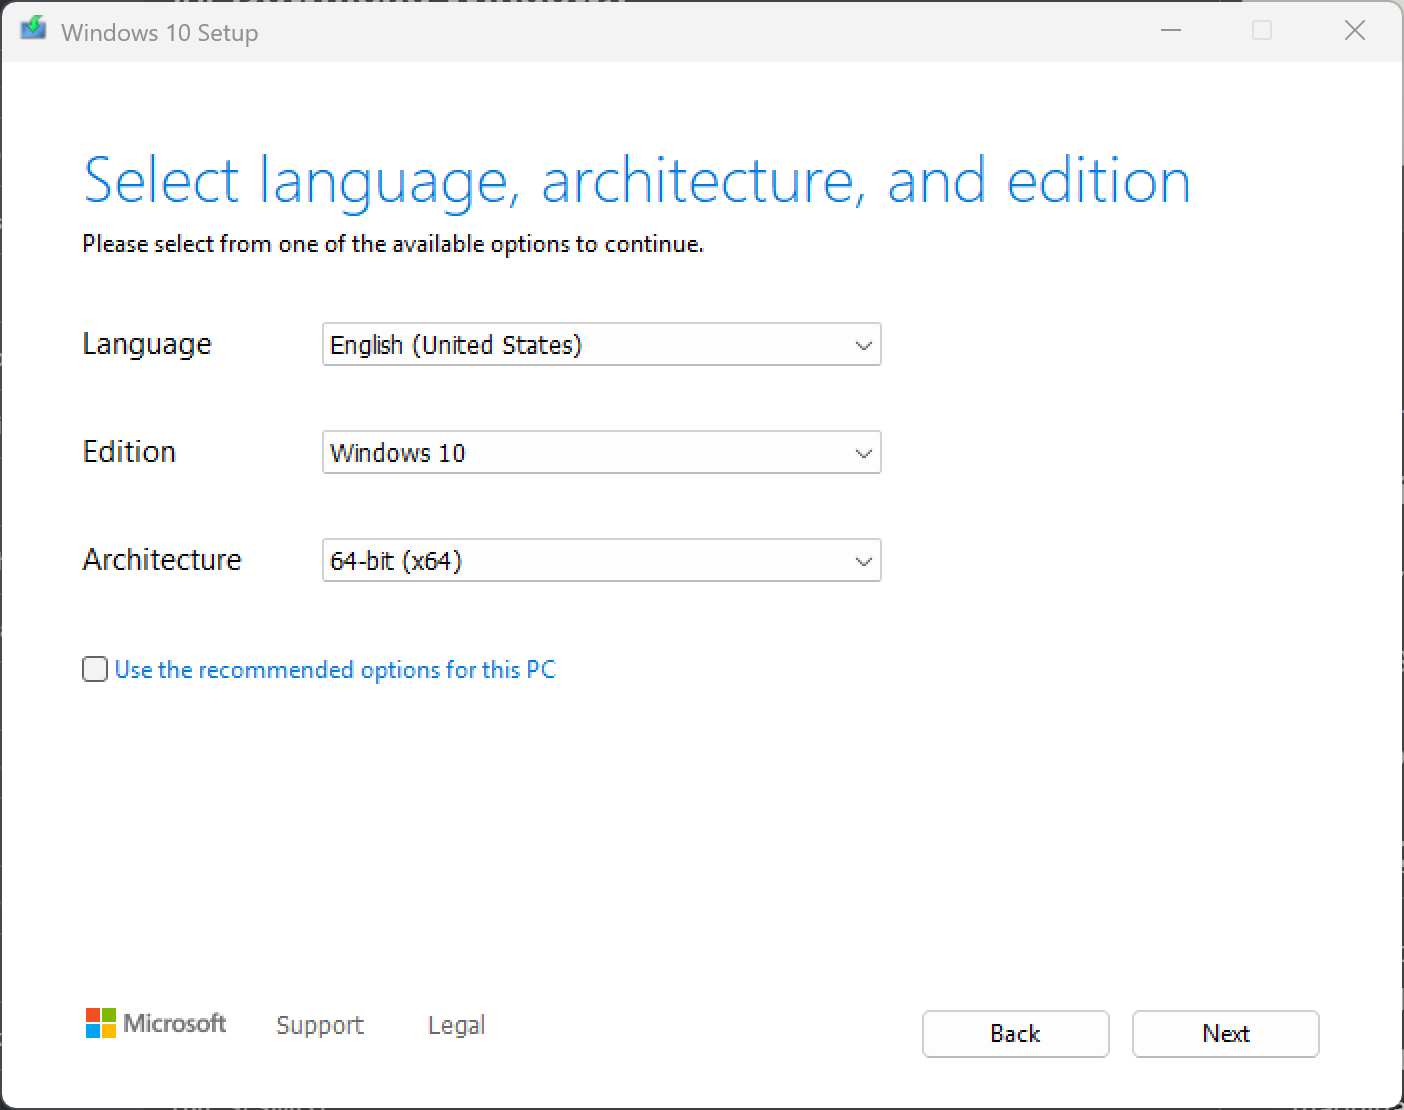This screenshot has width=1404, height=1110.
Task: Click the 'Select language, architecture, and edition' heading
Action: pyautogui.click(x=637, y=182)
